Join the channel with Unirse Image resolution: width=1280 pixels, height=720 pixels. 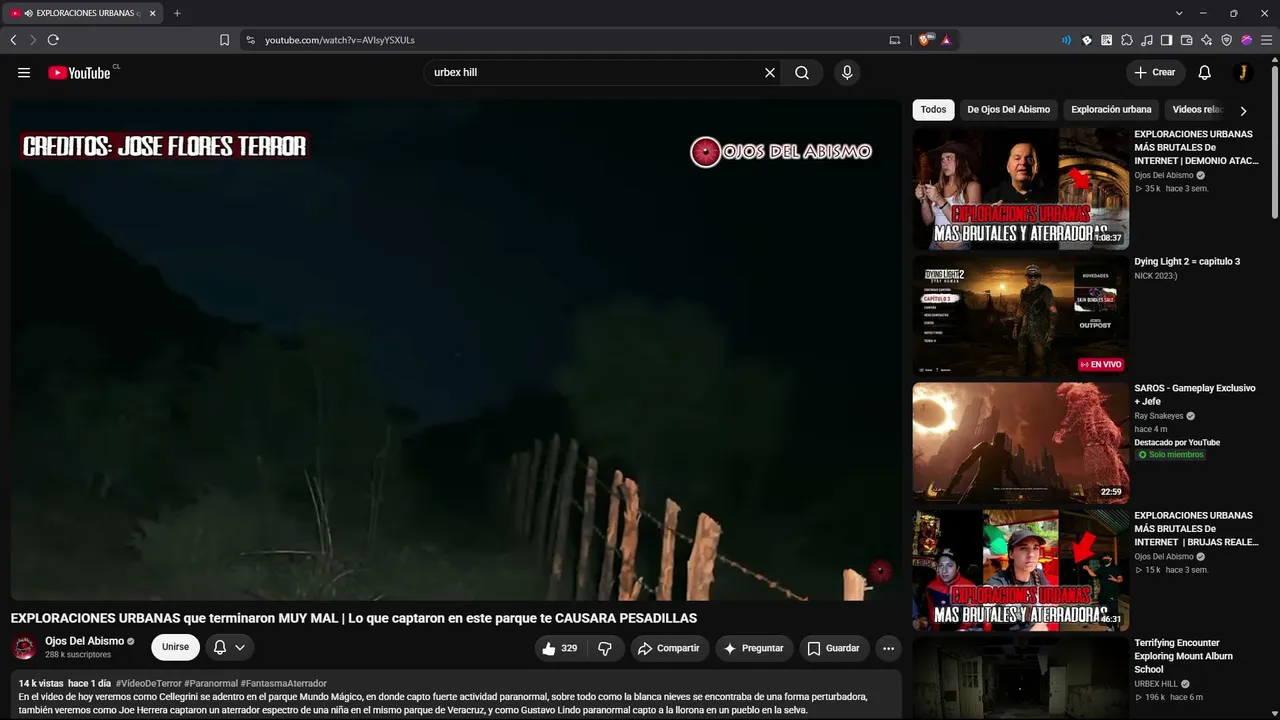(175, 647)
